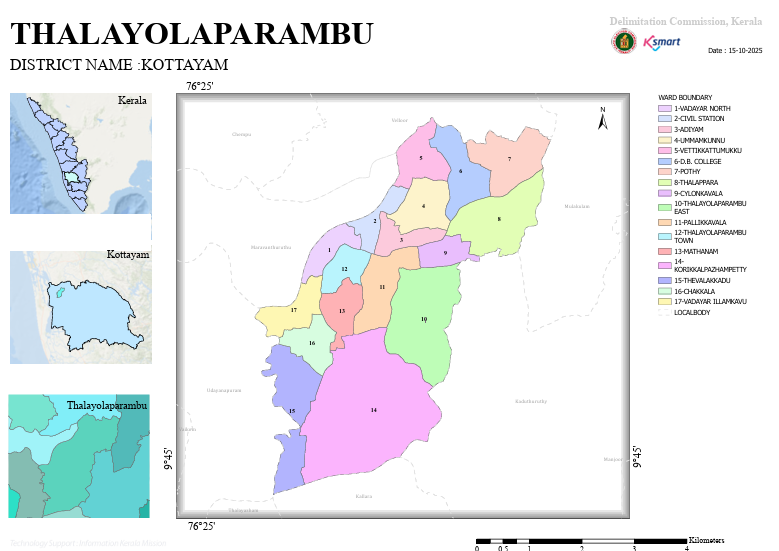Open the Kerala inset map thumbnail
The image size is (779, 551).
(x=80, y=154)
